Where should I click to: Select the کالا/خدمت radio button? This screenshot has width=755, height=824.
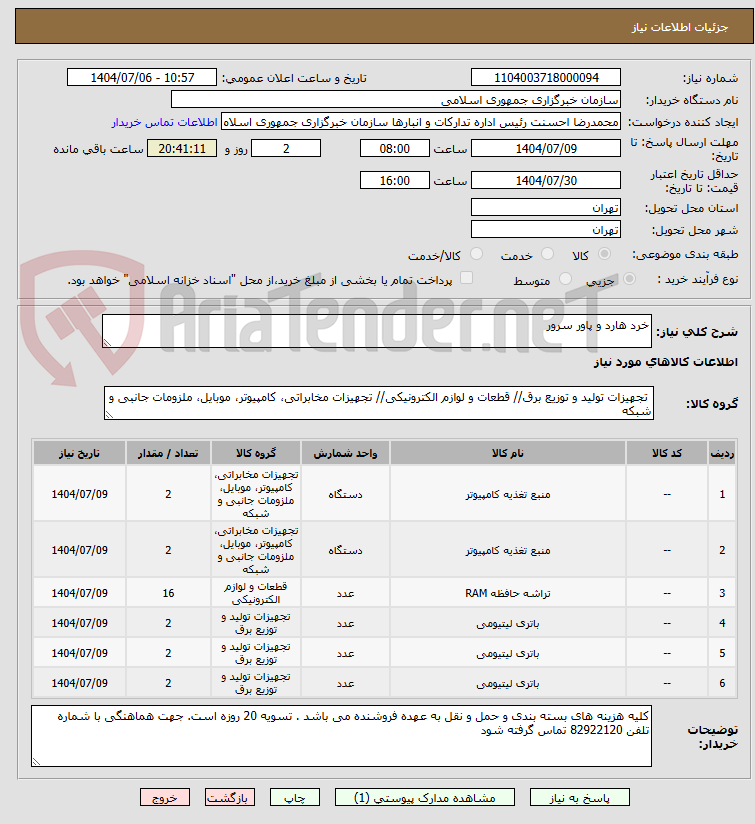click(477, 254)
